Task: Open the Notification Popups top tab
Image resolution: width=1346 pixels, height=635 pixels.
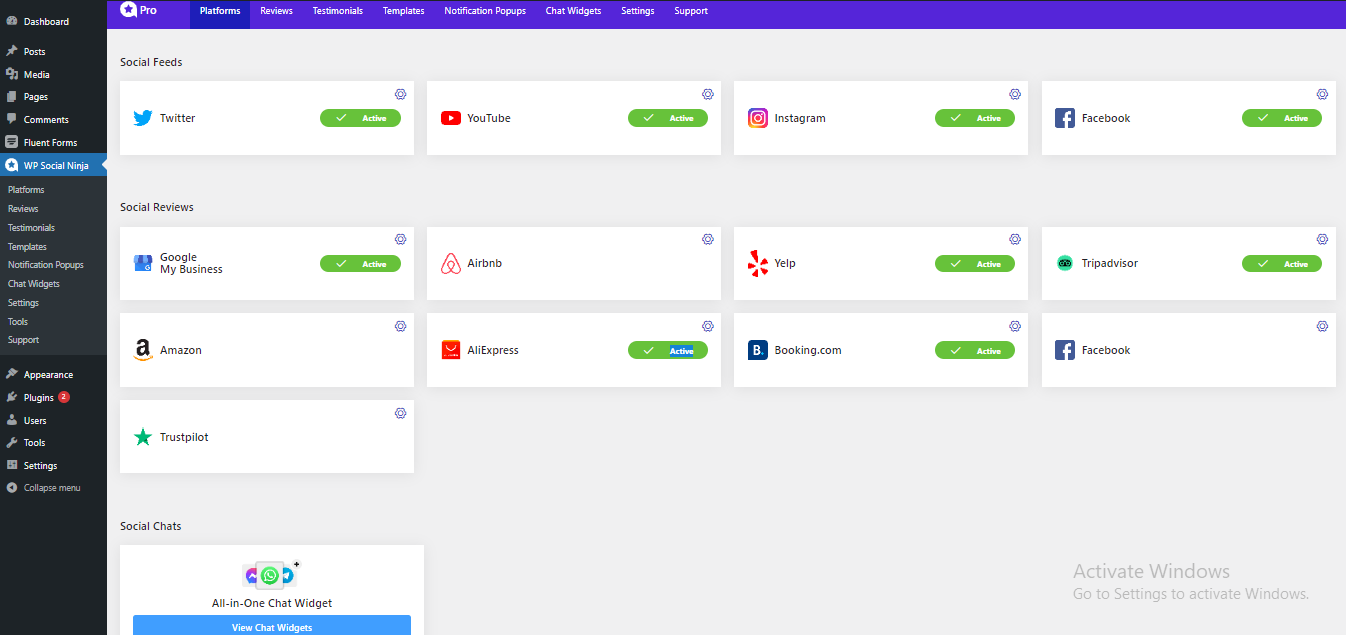Action: 485,11
